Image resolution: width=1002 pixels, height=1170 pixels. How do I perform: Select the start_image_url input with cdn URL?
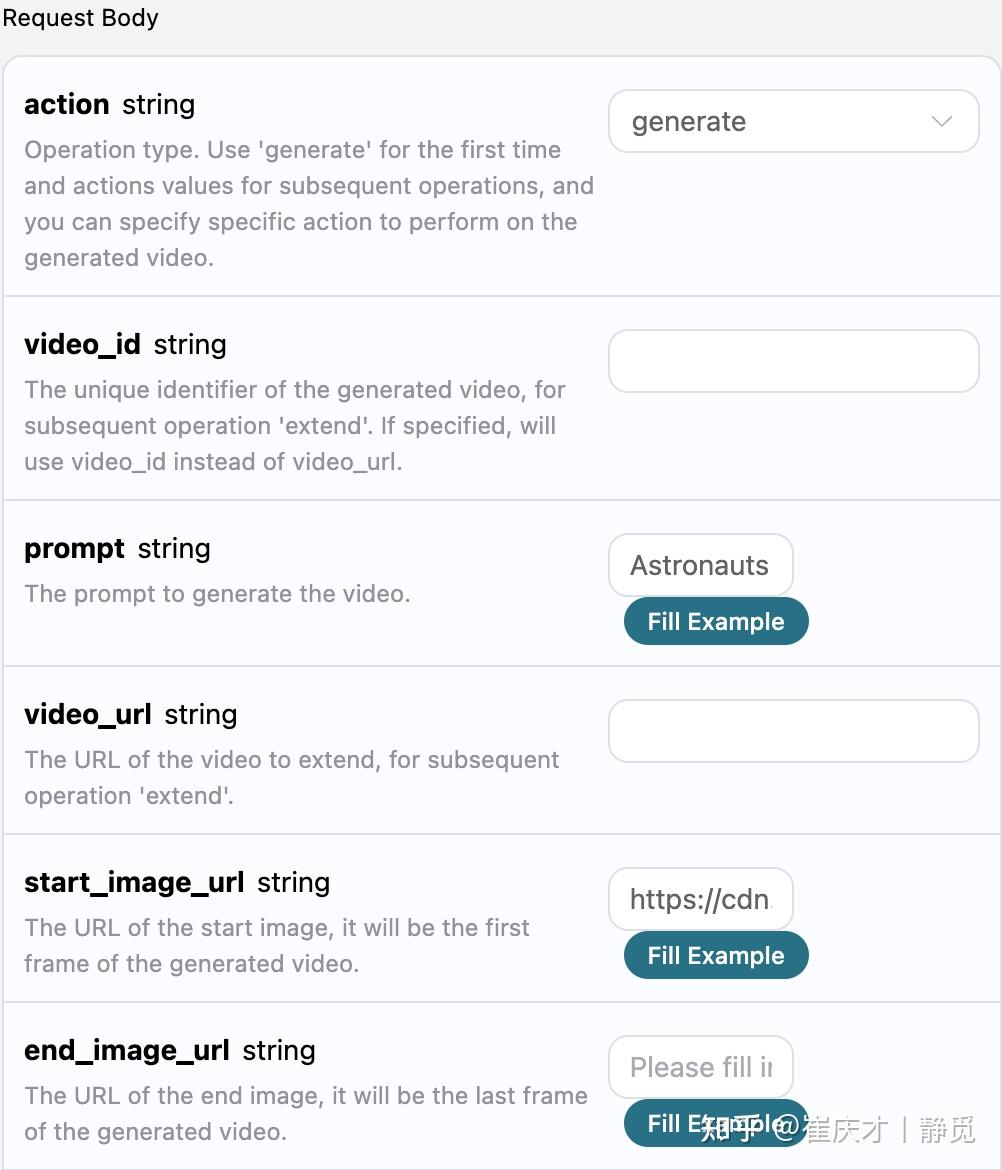click(700, 899)
